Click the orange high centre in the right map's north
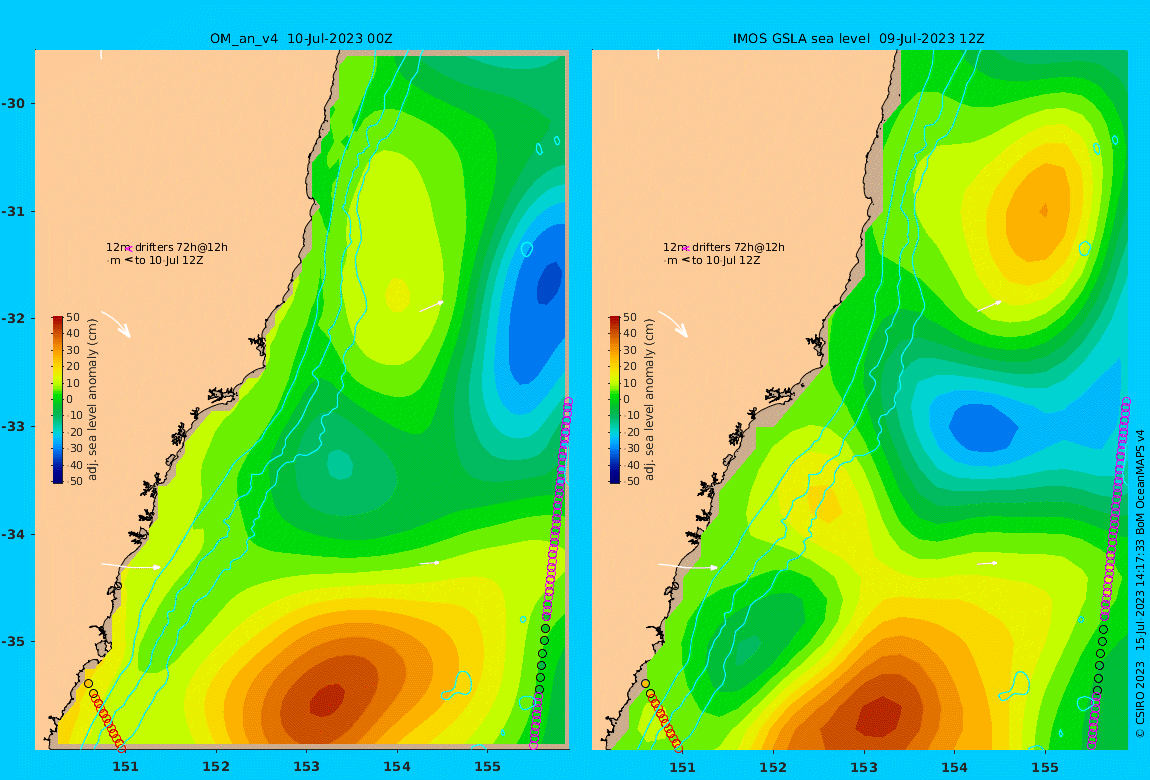1150x780 pixels. click(x=1043, y=211)
